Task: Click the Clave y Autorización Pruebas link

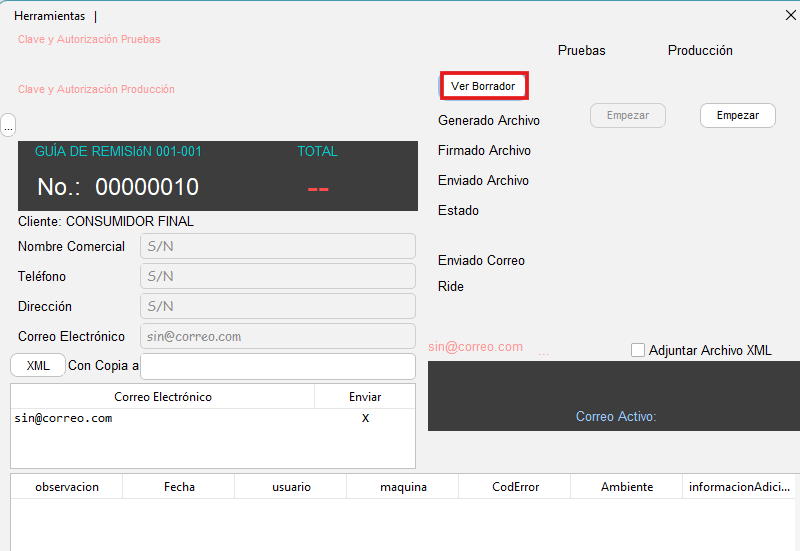Action: [89, 40]
